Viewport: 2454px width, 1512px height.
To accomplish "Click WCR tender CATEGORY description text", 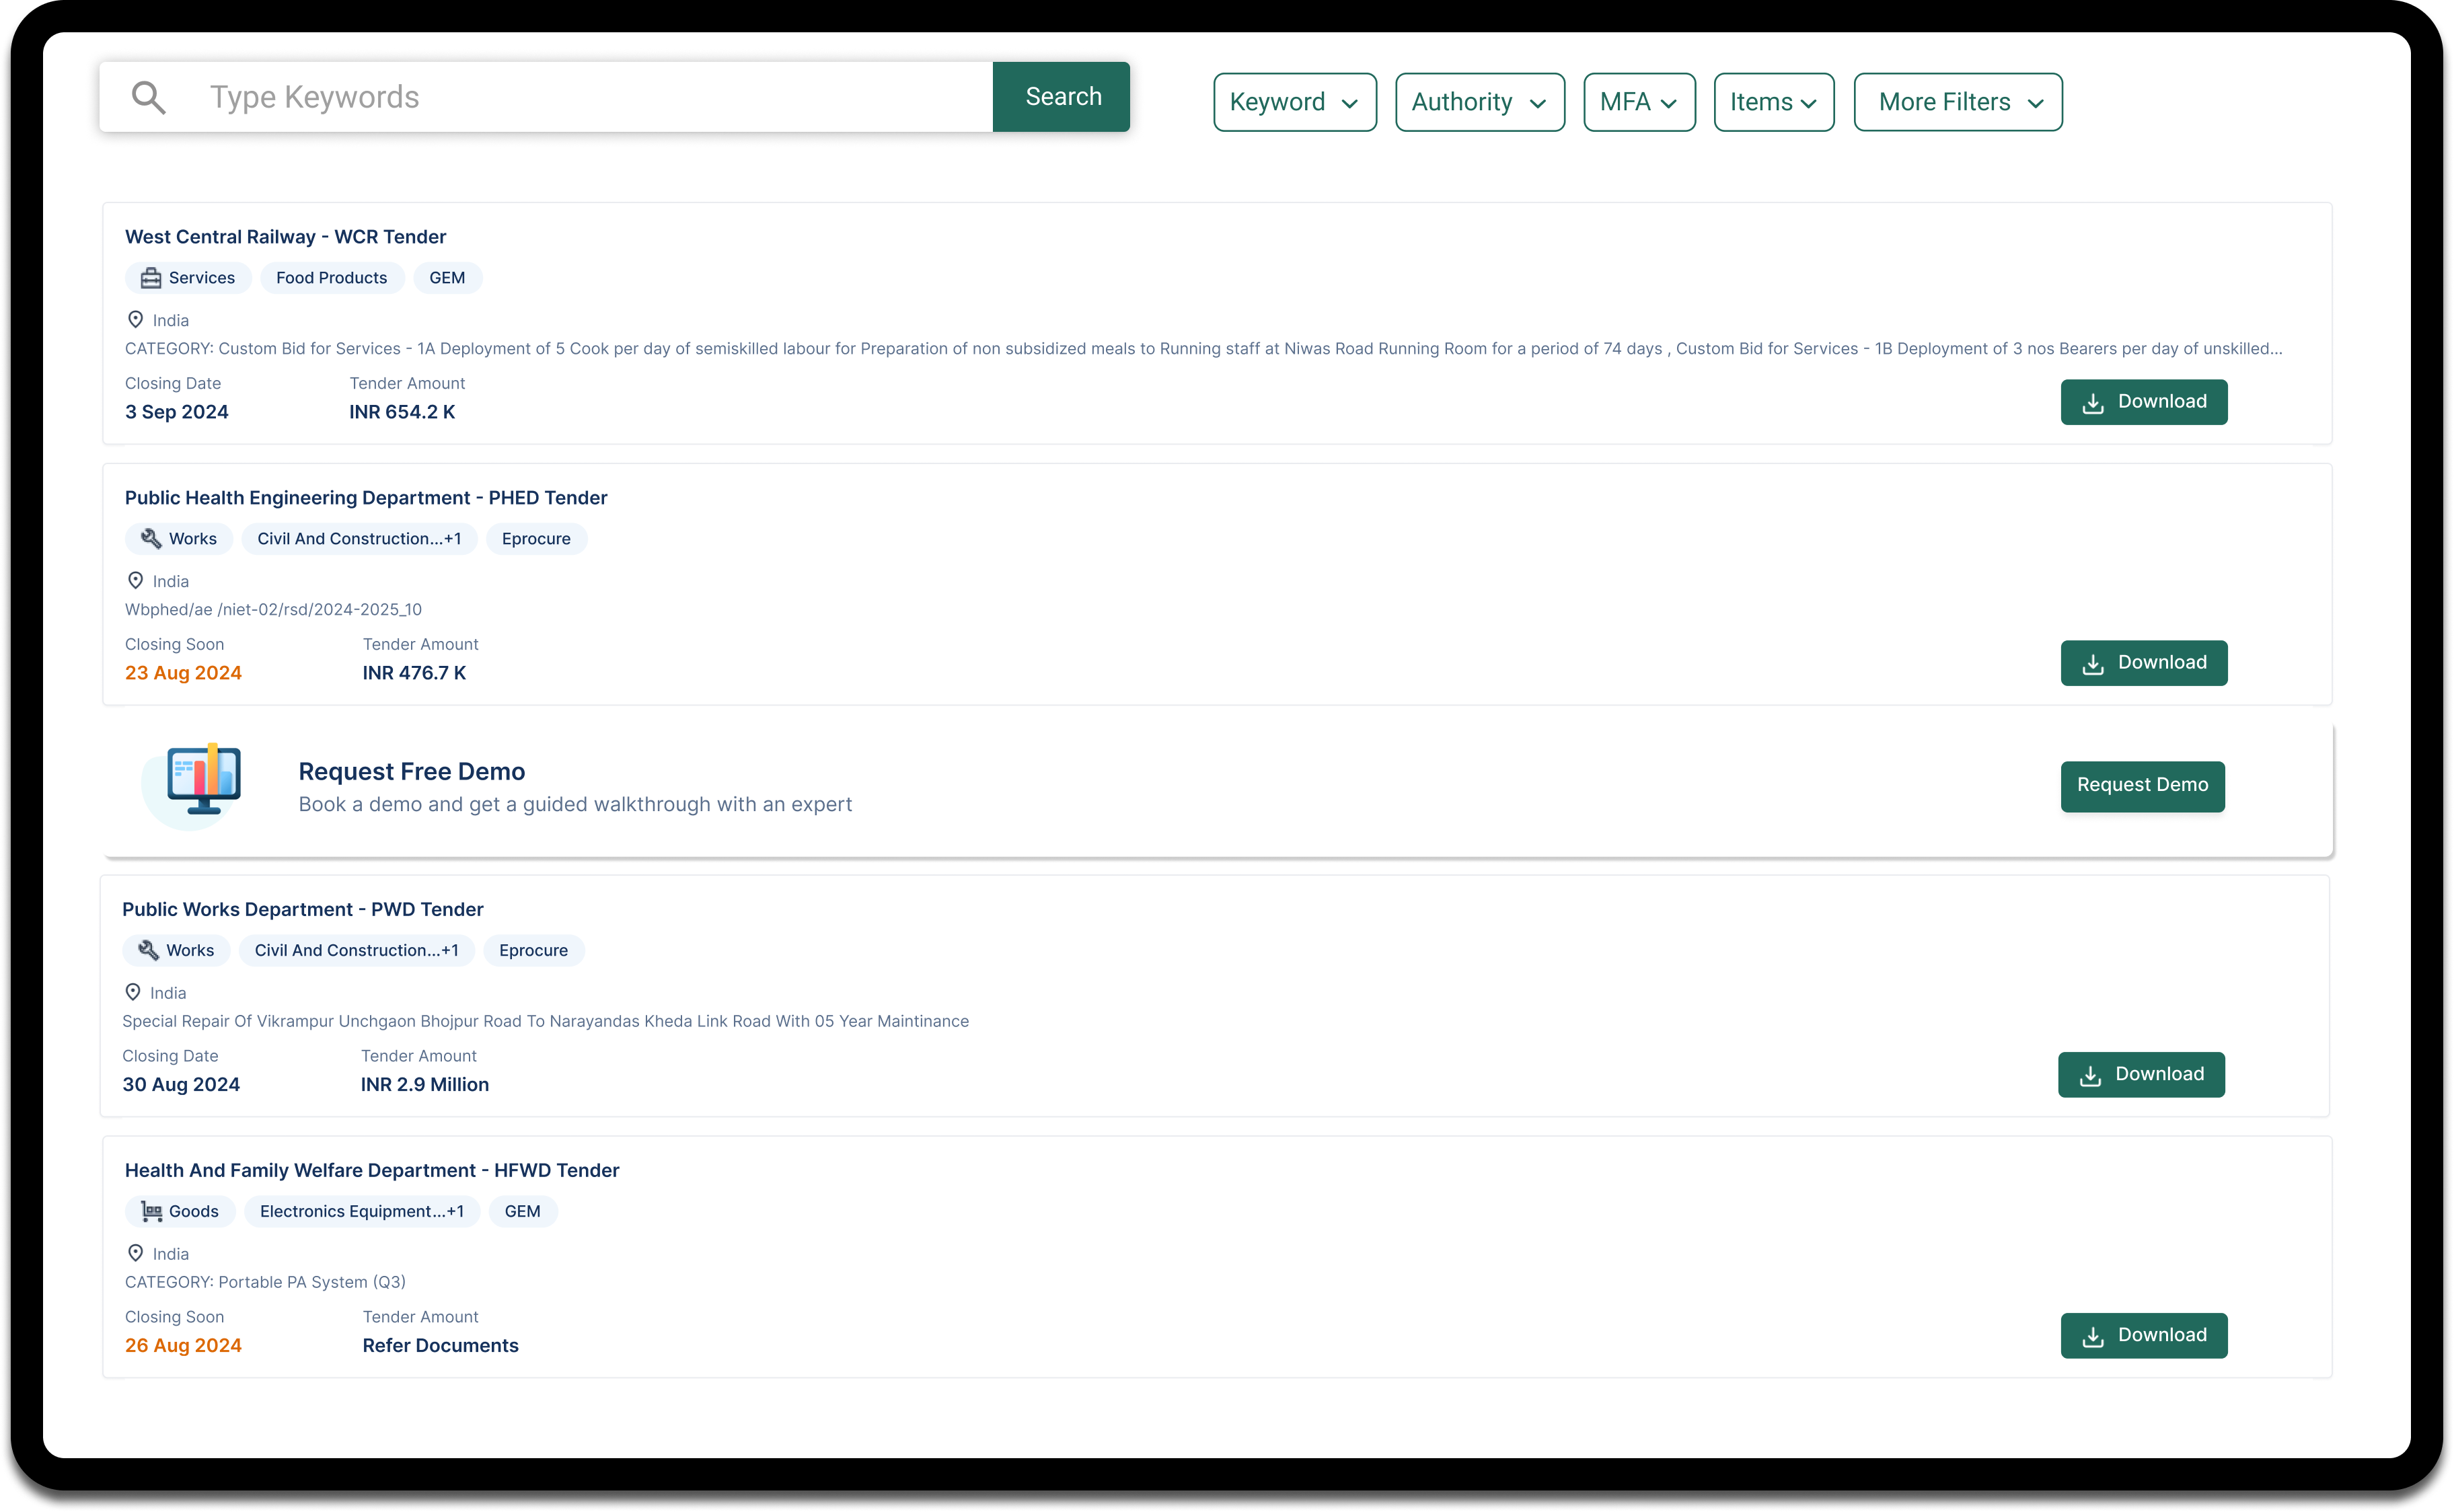I will (x=1203, y=349).
